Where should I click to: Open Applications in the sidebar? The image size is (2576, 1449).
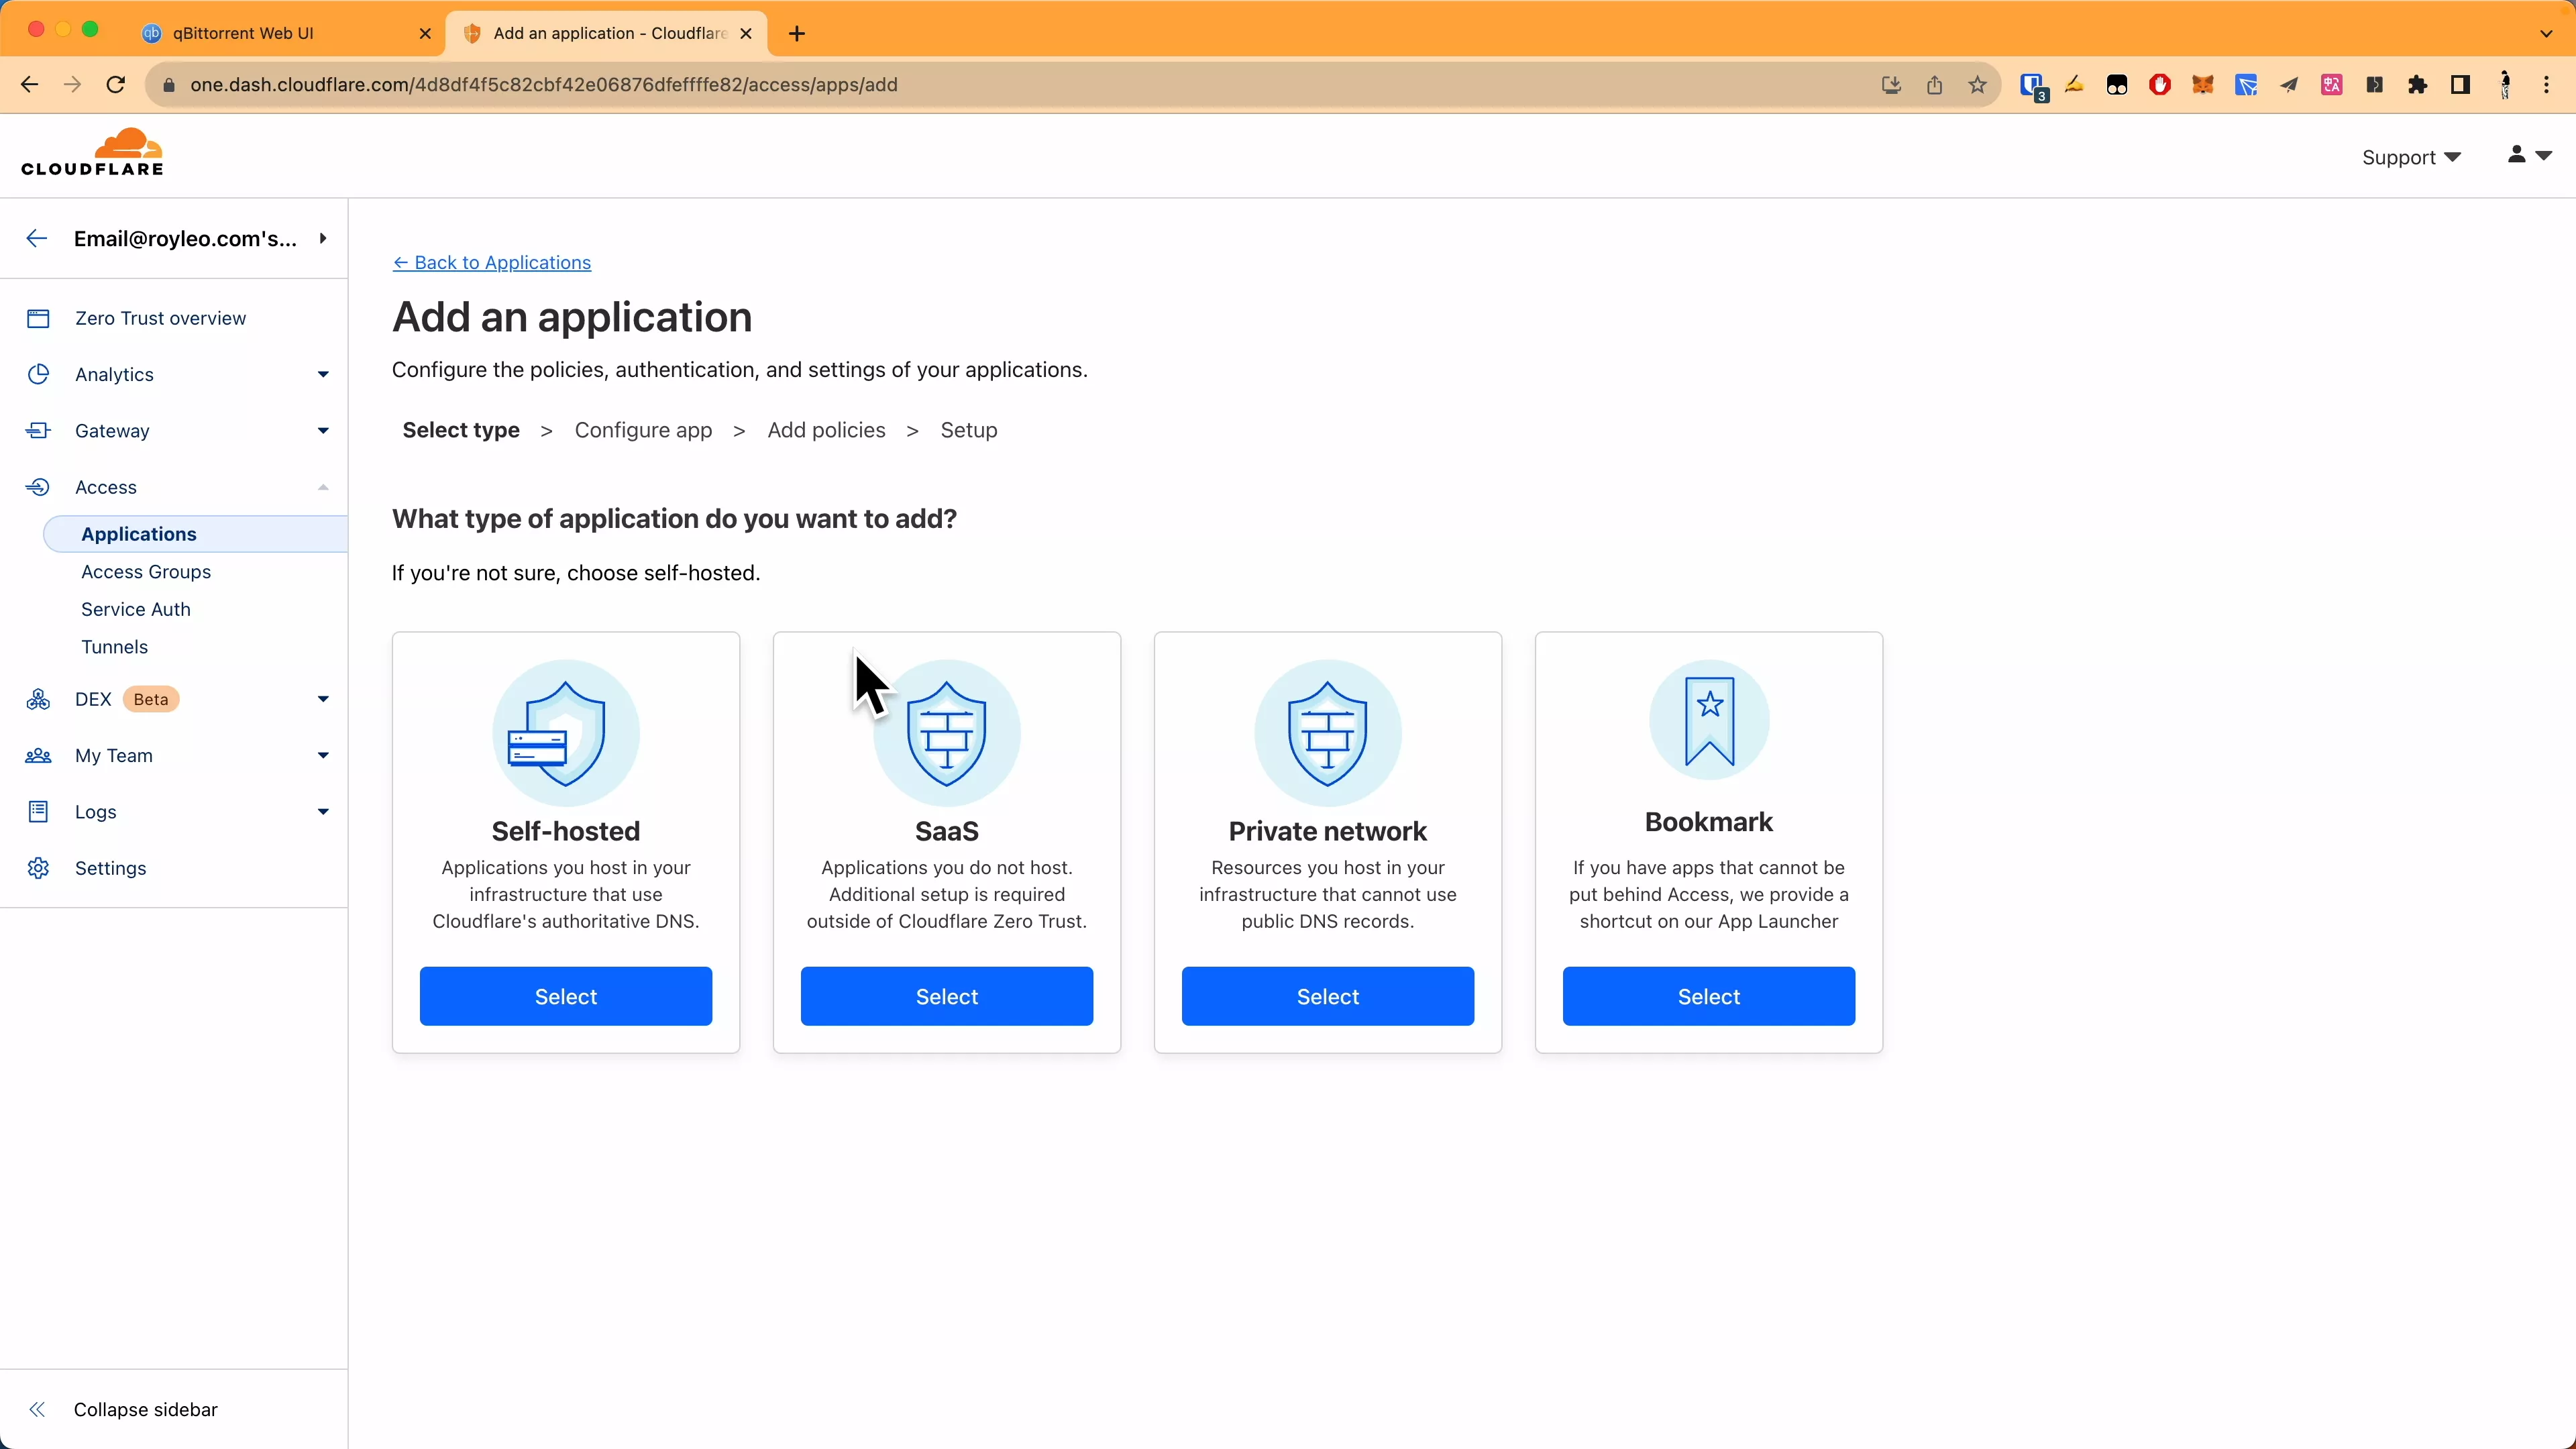[196, 534]
